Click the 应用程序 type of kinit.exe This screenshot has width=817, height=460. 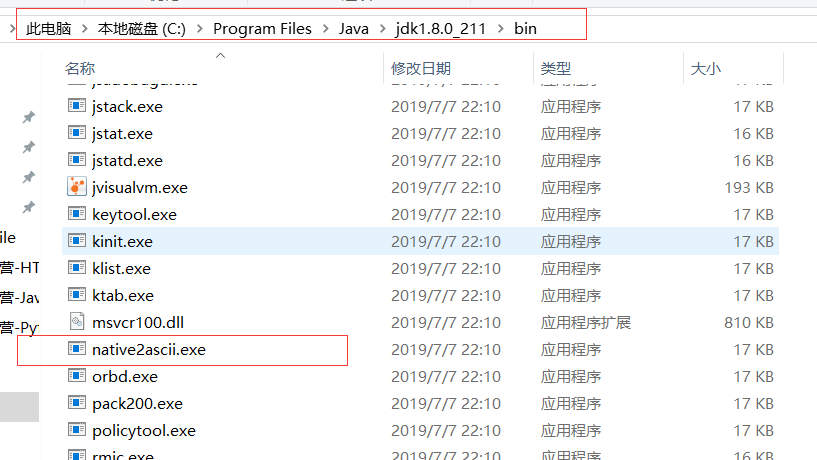click(571, 242)
